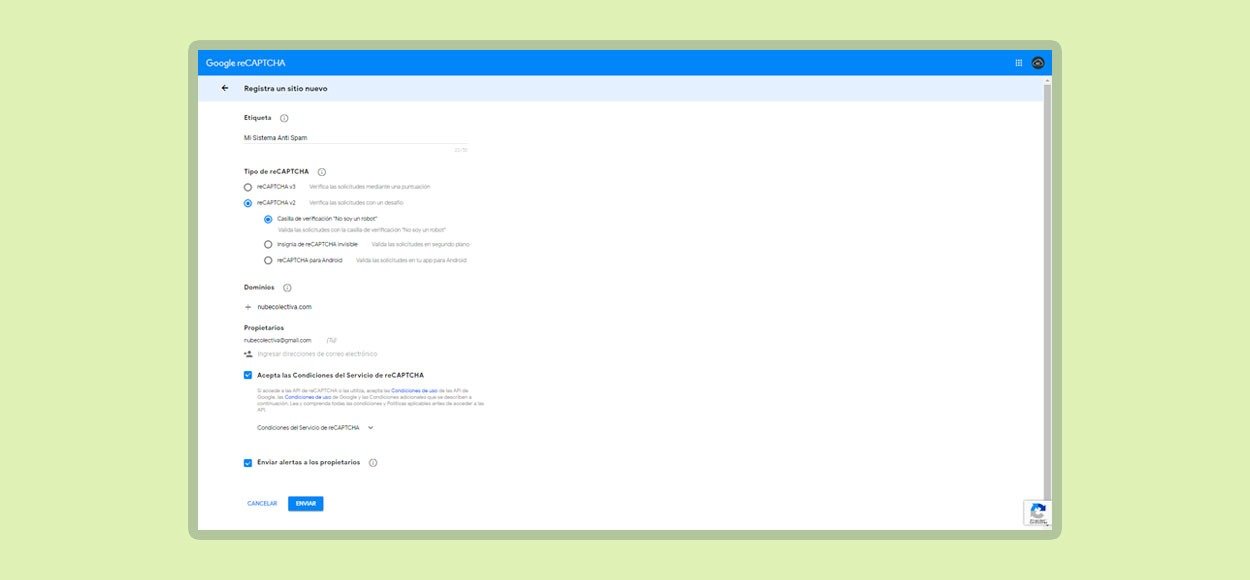Show info for Tipo de reCAPTCHA

tap(321, 172)
